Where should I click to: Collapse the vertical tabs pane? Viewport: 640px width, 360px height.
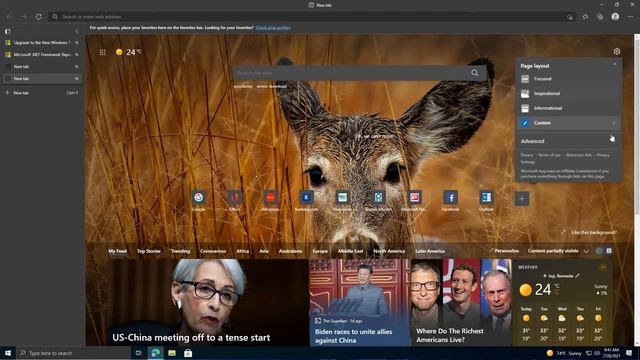pyautogui.click(x=77, y=31)
